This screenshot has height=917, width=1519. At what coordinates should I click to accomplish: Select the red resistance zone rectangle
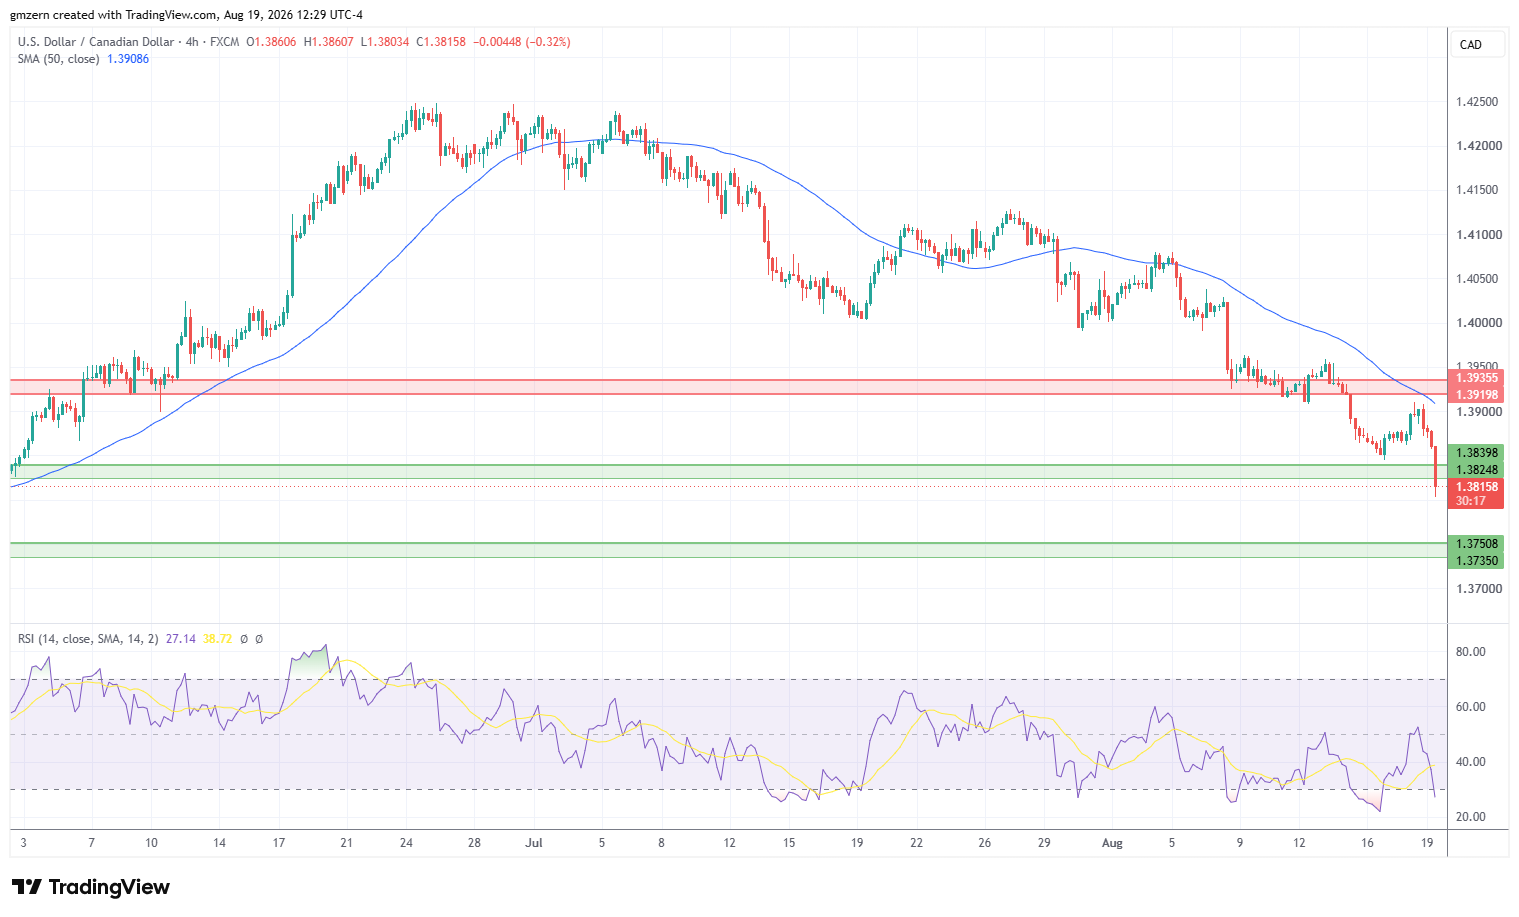728,387
